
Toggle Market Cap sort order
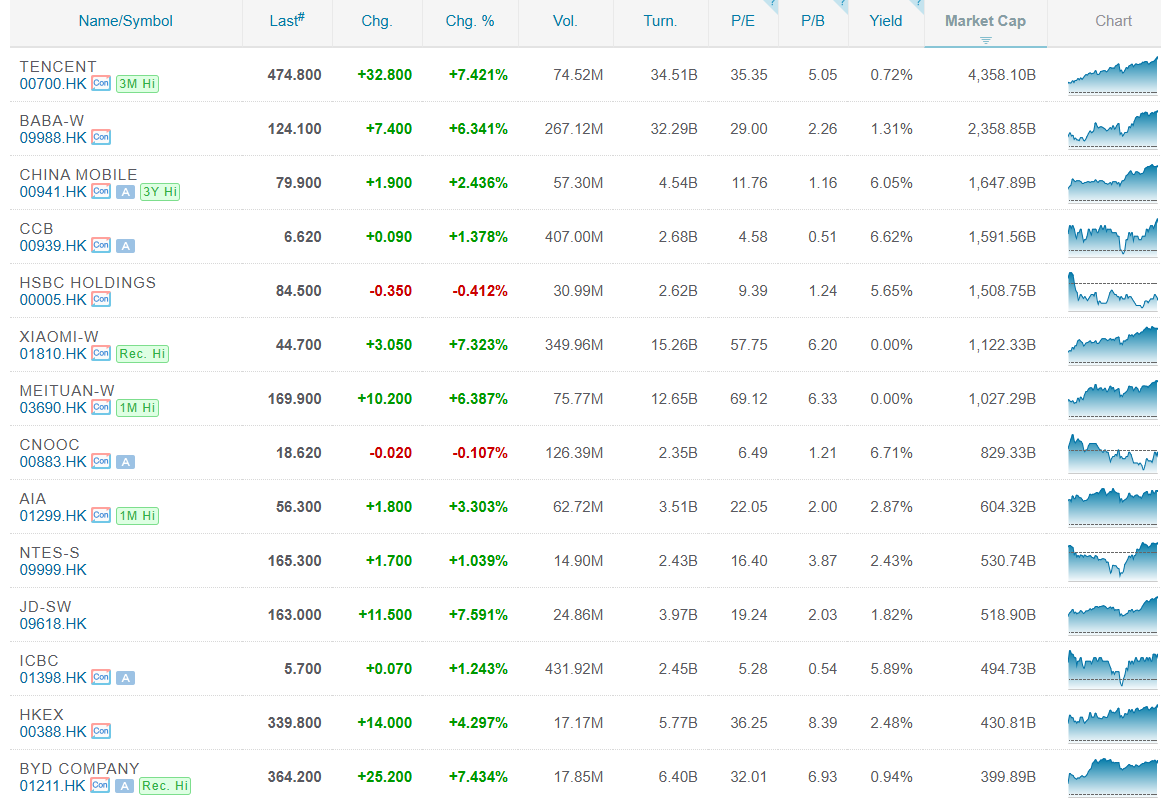tap(985, 21)
